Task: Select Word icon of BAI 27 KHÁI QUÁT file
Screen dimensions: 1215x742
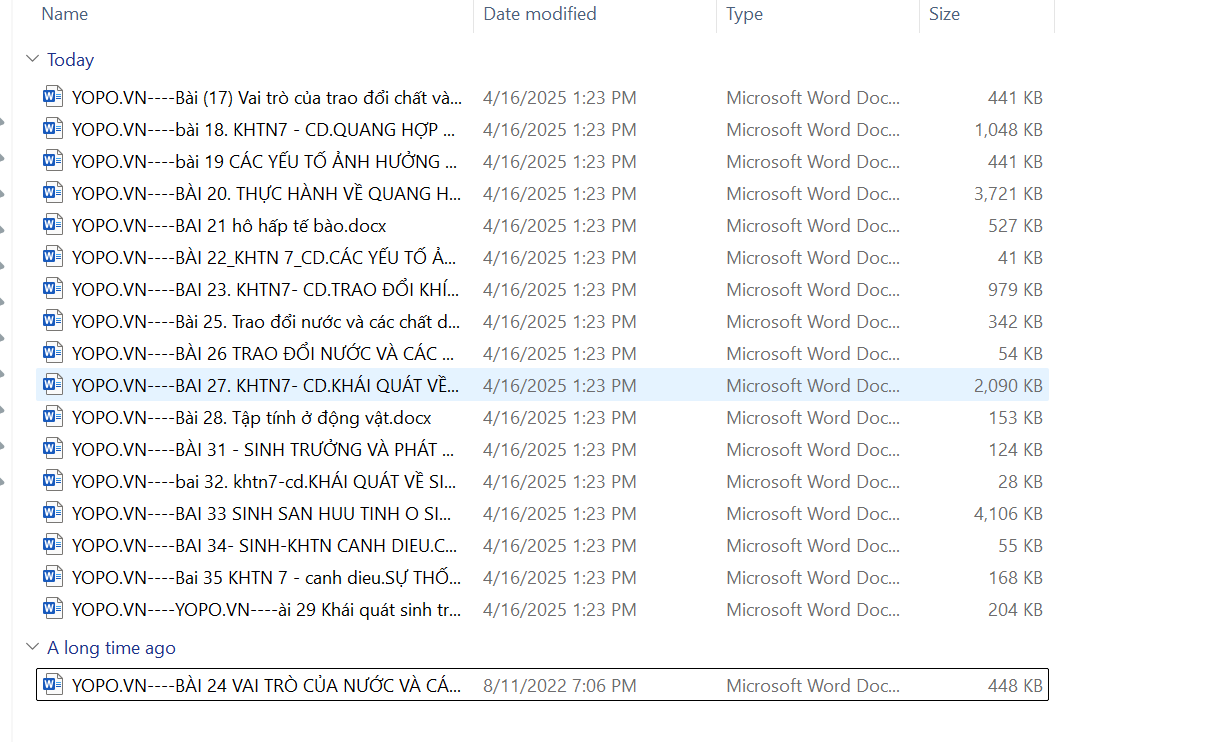Action: point(53,385)
